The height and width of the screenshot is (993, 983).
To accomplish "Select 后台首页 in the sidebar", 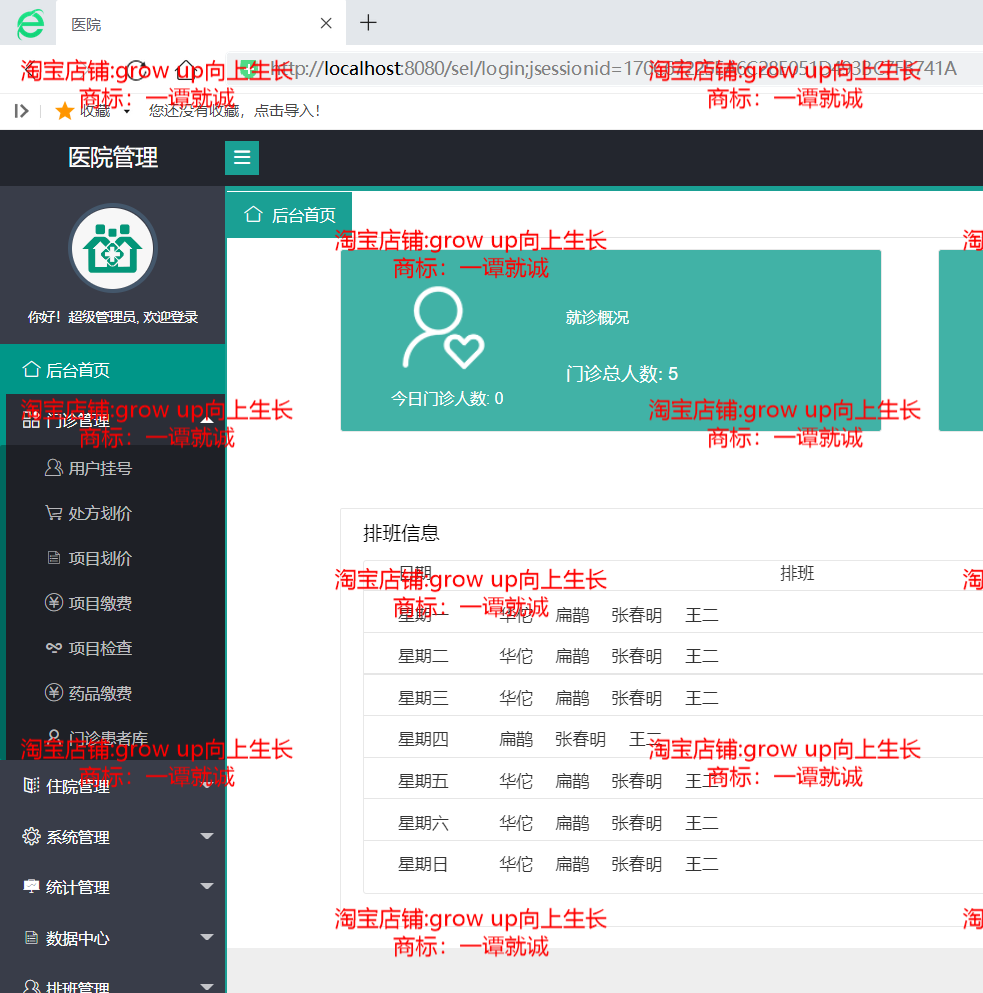I will (113, 369).
